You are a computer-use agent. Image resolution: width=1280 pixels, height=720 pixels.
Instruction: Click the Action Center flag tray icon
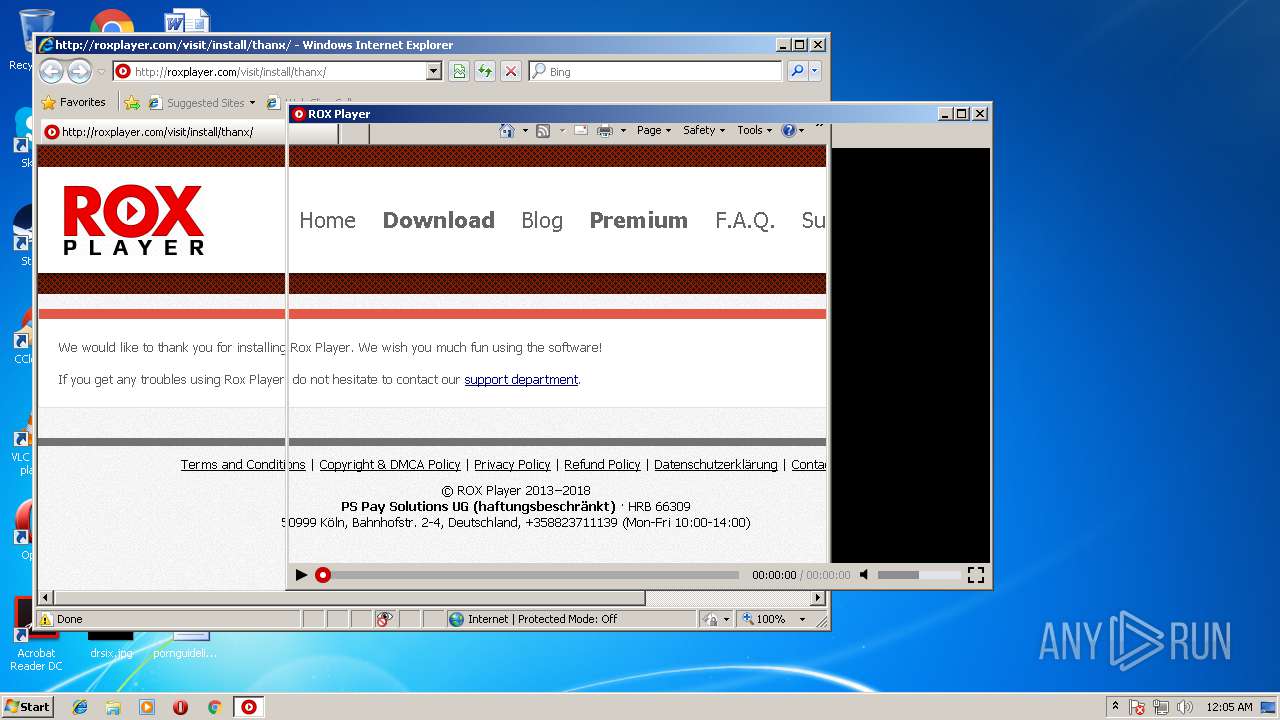click(1138, 707)
